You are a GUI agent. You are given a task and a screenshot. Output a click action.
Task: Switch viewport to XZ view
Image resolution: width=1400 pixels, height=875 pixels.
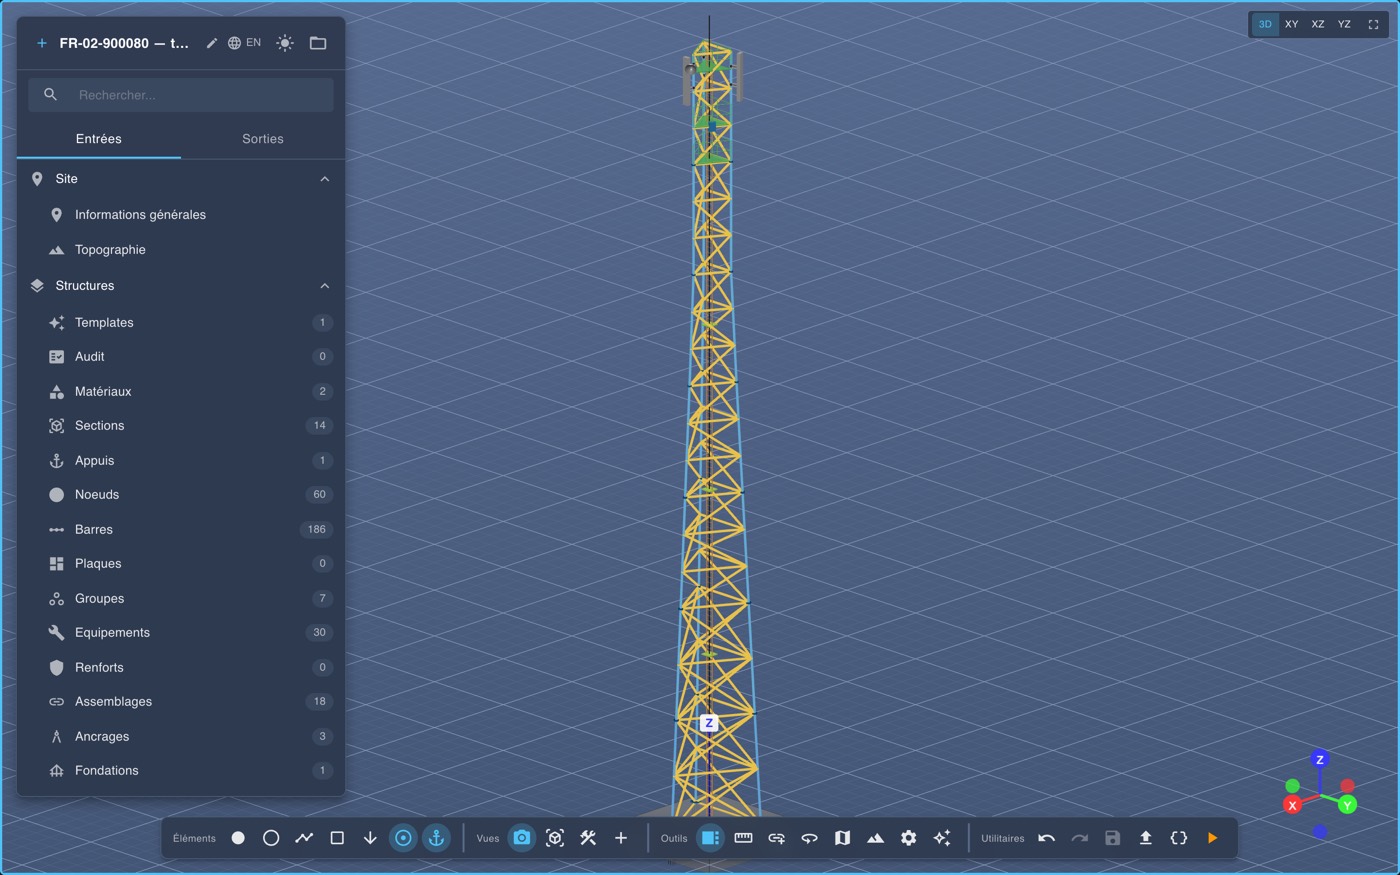click(1318, 24)
